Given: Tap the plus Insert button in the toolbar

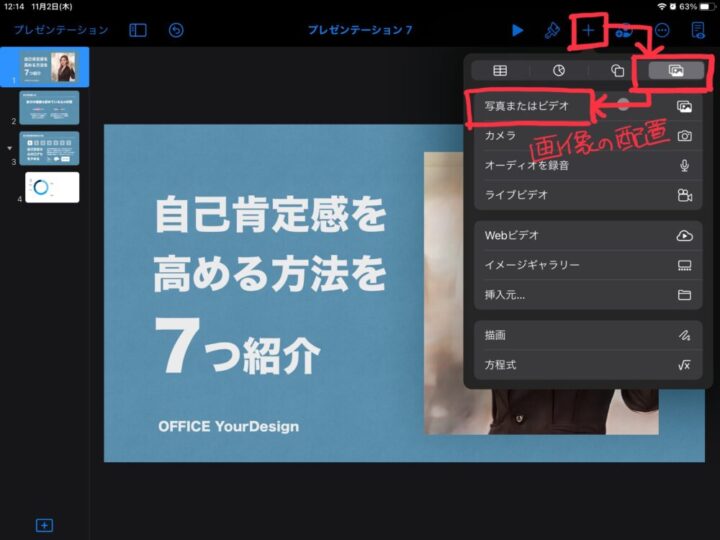Looking at the screenshot, I should coord(588,30).
